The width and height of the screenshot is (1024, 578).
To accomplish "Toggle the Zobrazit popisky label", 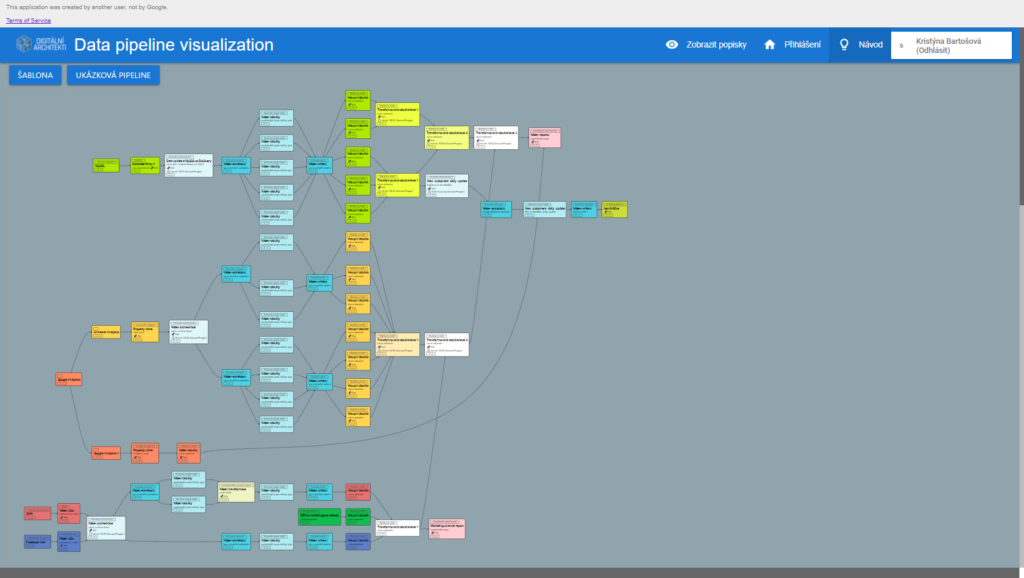I will (x=716, y=44).
